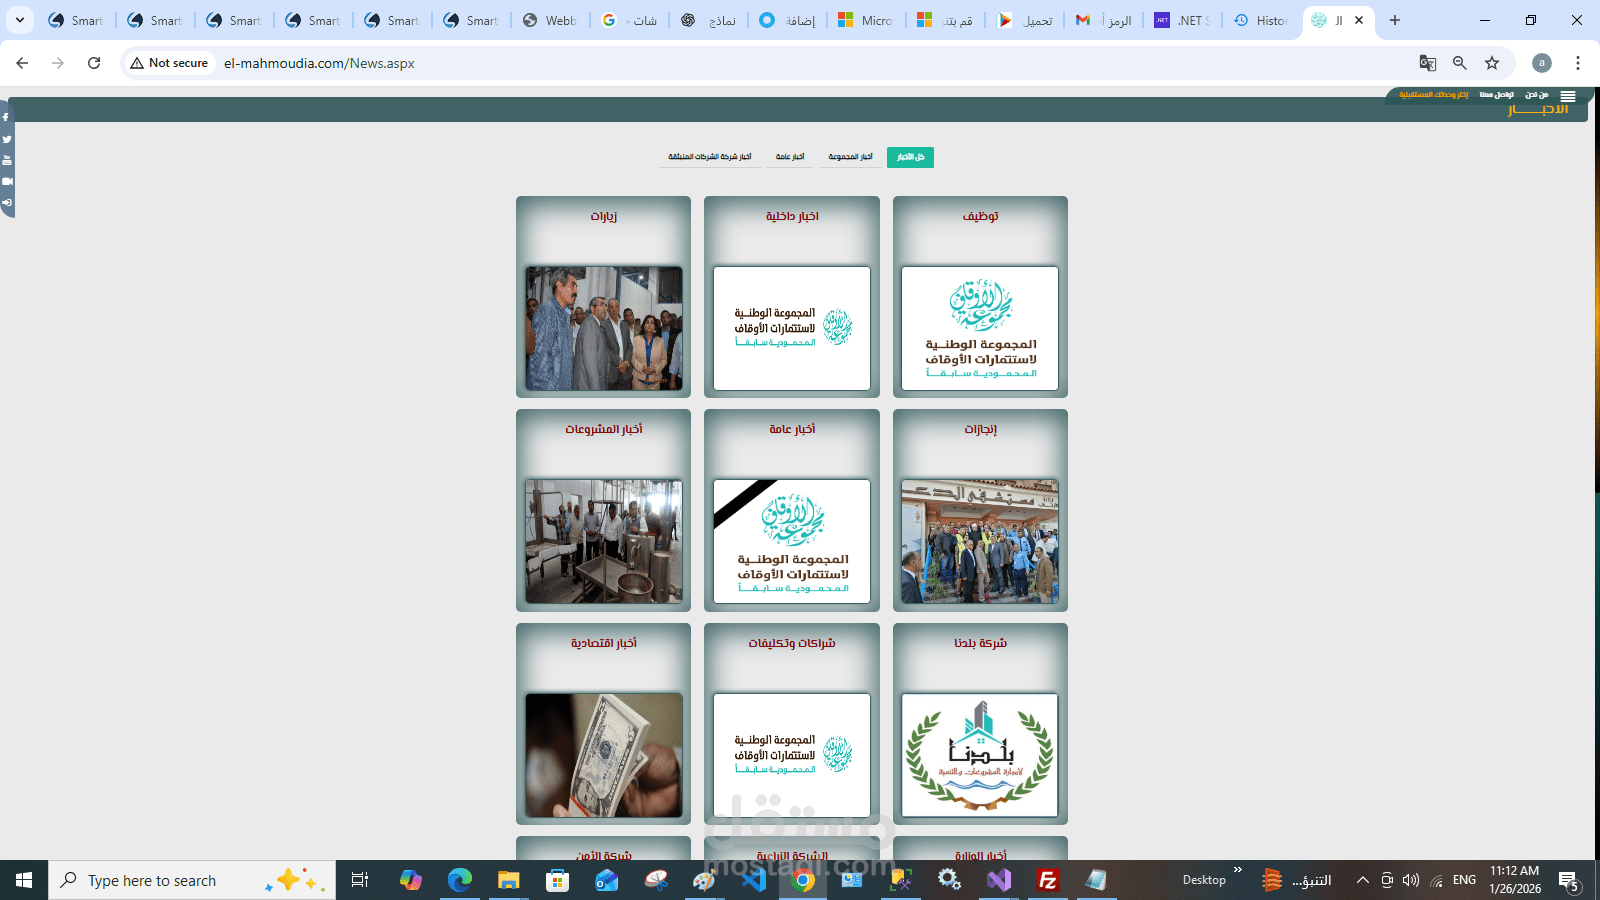The image size is (1600, 900).
Task: Open Visual Studio from the taskbar
Action: click(x=999, y=880)
